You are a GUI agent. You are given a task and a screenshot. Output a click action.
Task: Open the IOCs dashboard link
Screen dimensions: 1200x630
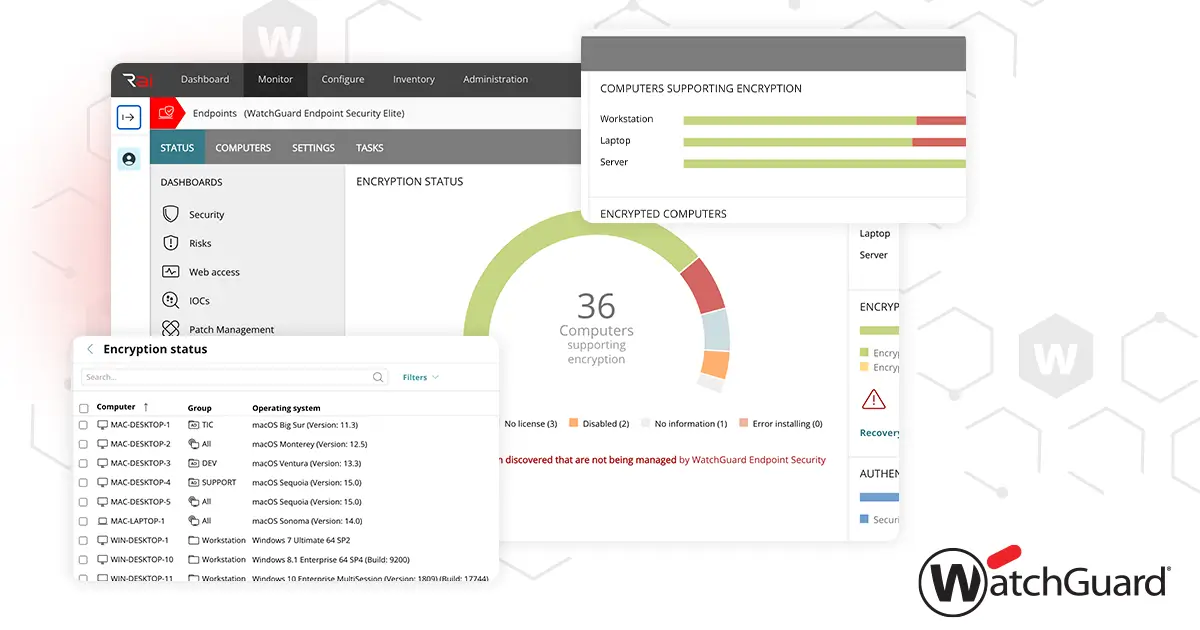(199, 301)
